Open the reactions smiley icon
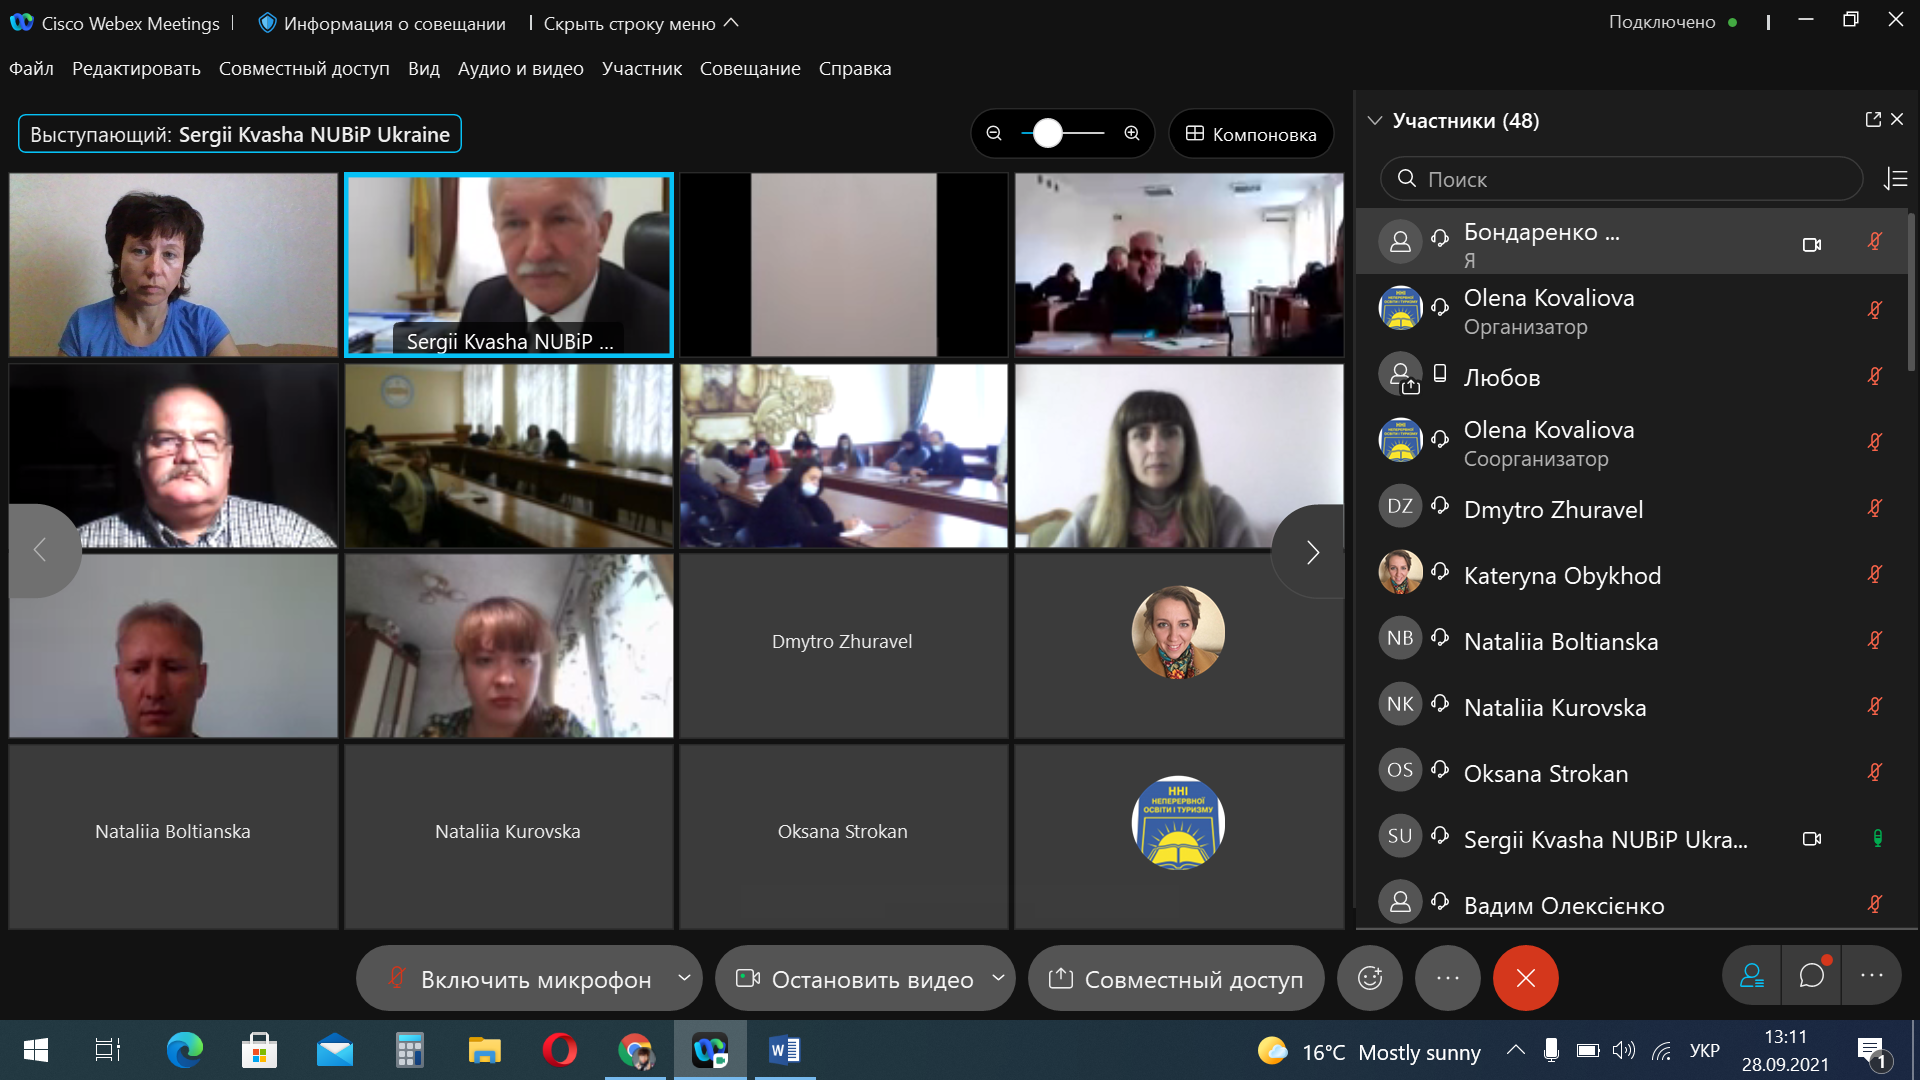1920x1080 pixels. [1370, 978]
